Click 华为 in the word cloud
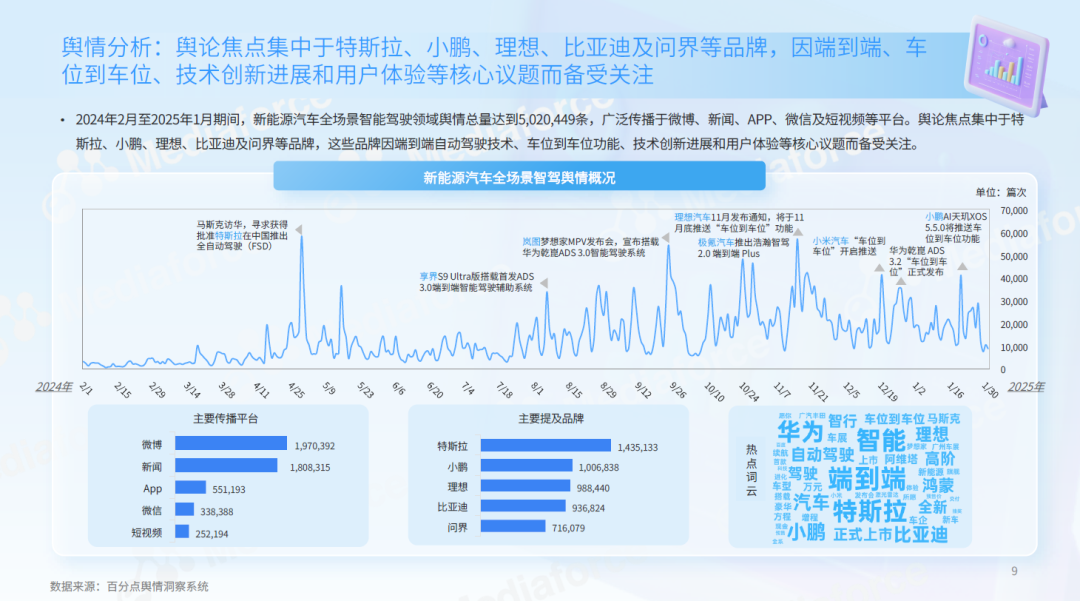Image resolution: width=1080 pixels, height=601 pixels. pyautogui.click(x=800, y=432)
